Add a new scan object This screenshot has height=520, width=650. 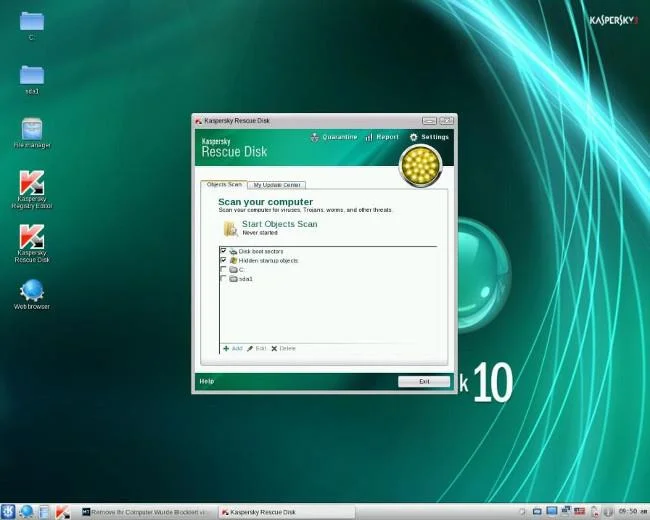point(233,348)
